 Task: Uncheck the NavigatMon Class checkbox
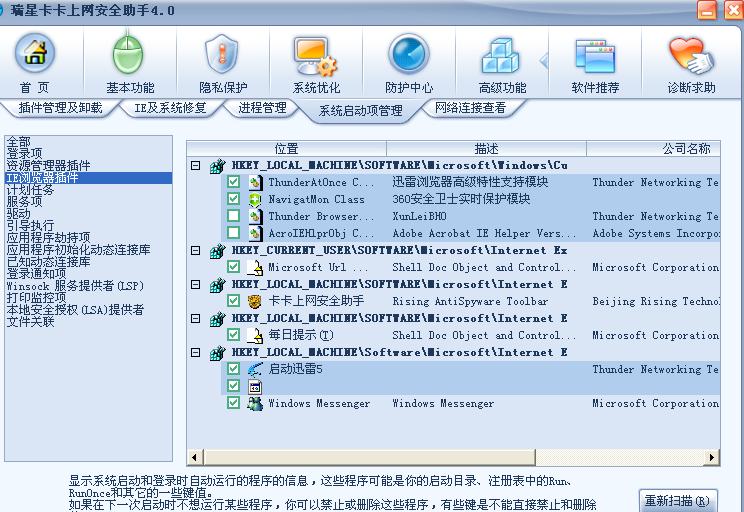point(233,198)
